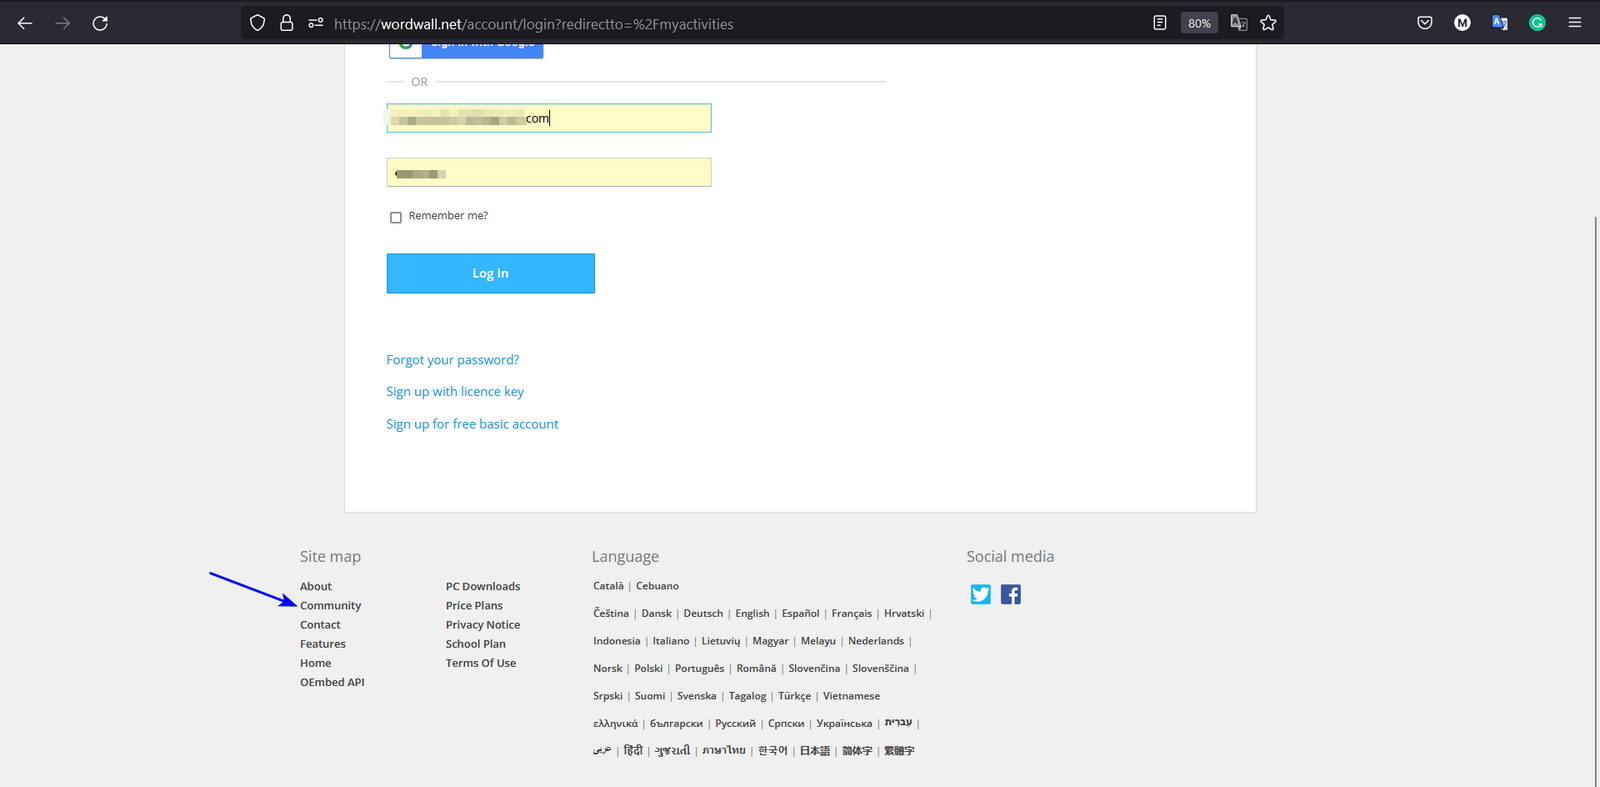Click the translate page icon in address bar
This screenshot has width=1600, height=787.
coord(1238,23)
